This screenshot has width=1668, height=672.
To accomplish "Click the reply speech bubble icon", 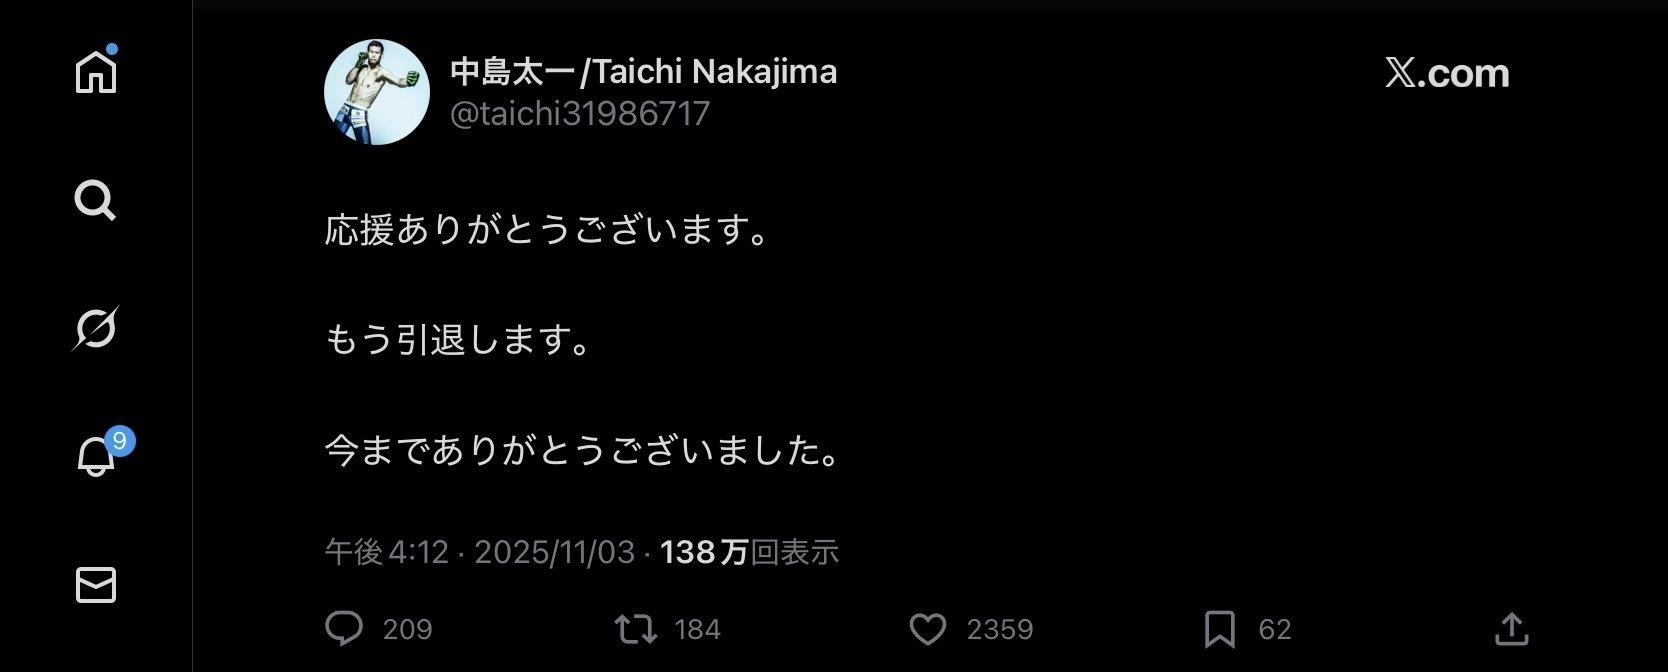I will [345, 629].
